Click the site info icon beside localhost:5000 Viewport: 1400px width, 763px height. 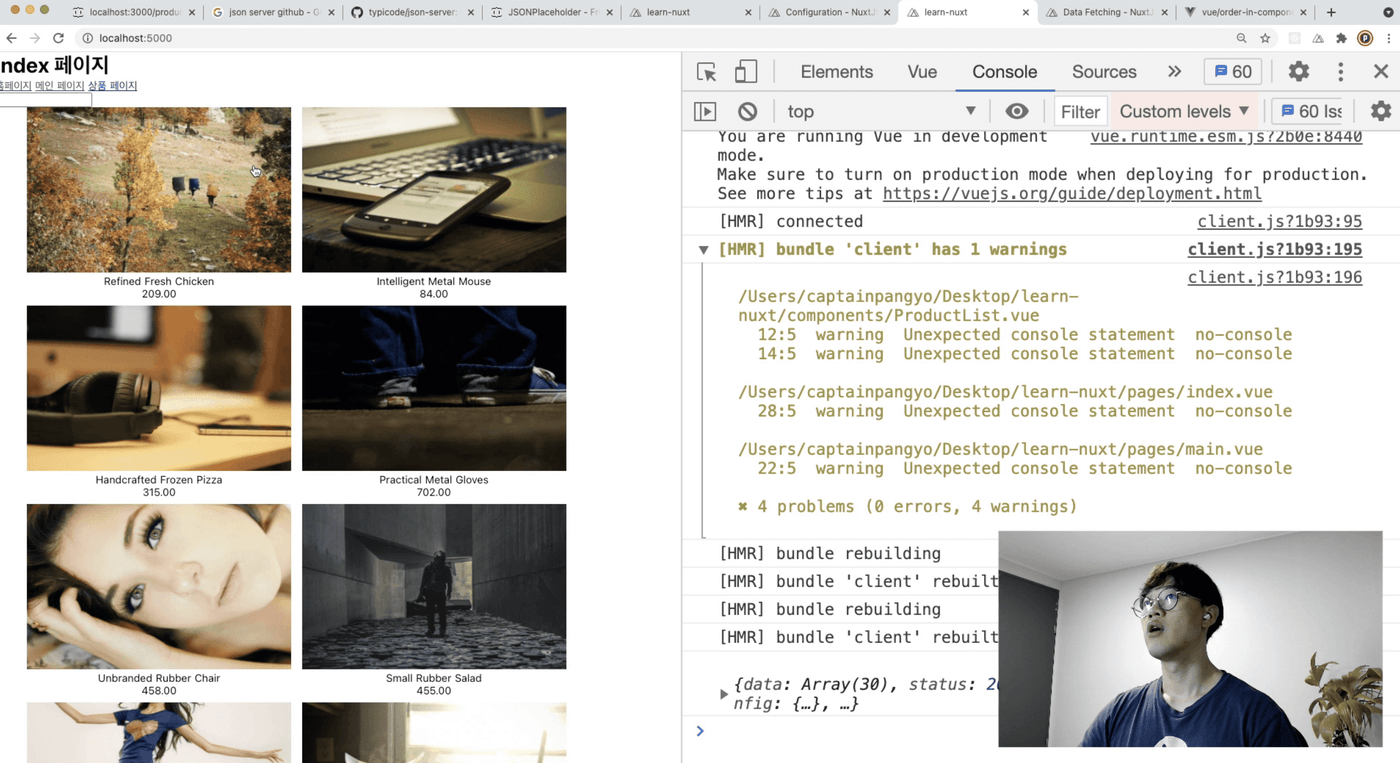tap(87, 38)
